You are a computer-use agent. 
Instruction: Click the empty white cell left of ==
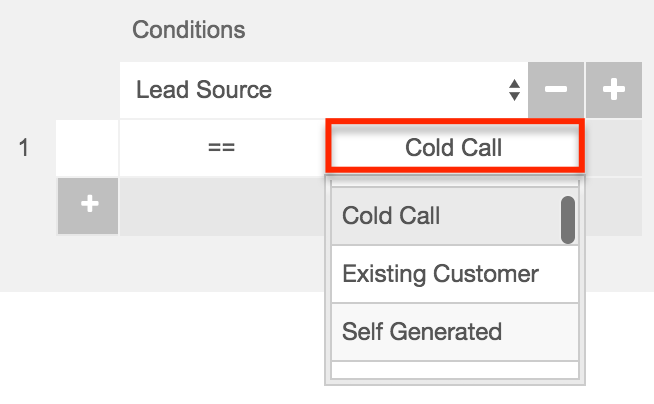pos(88,148)
